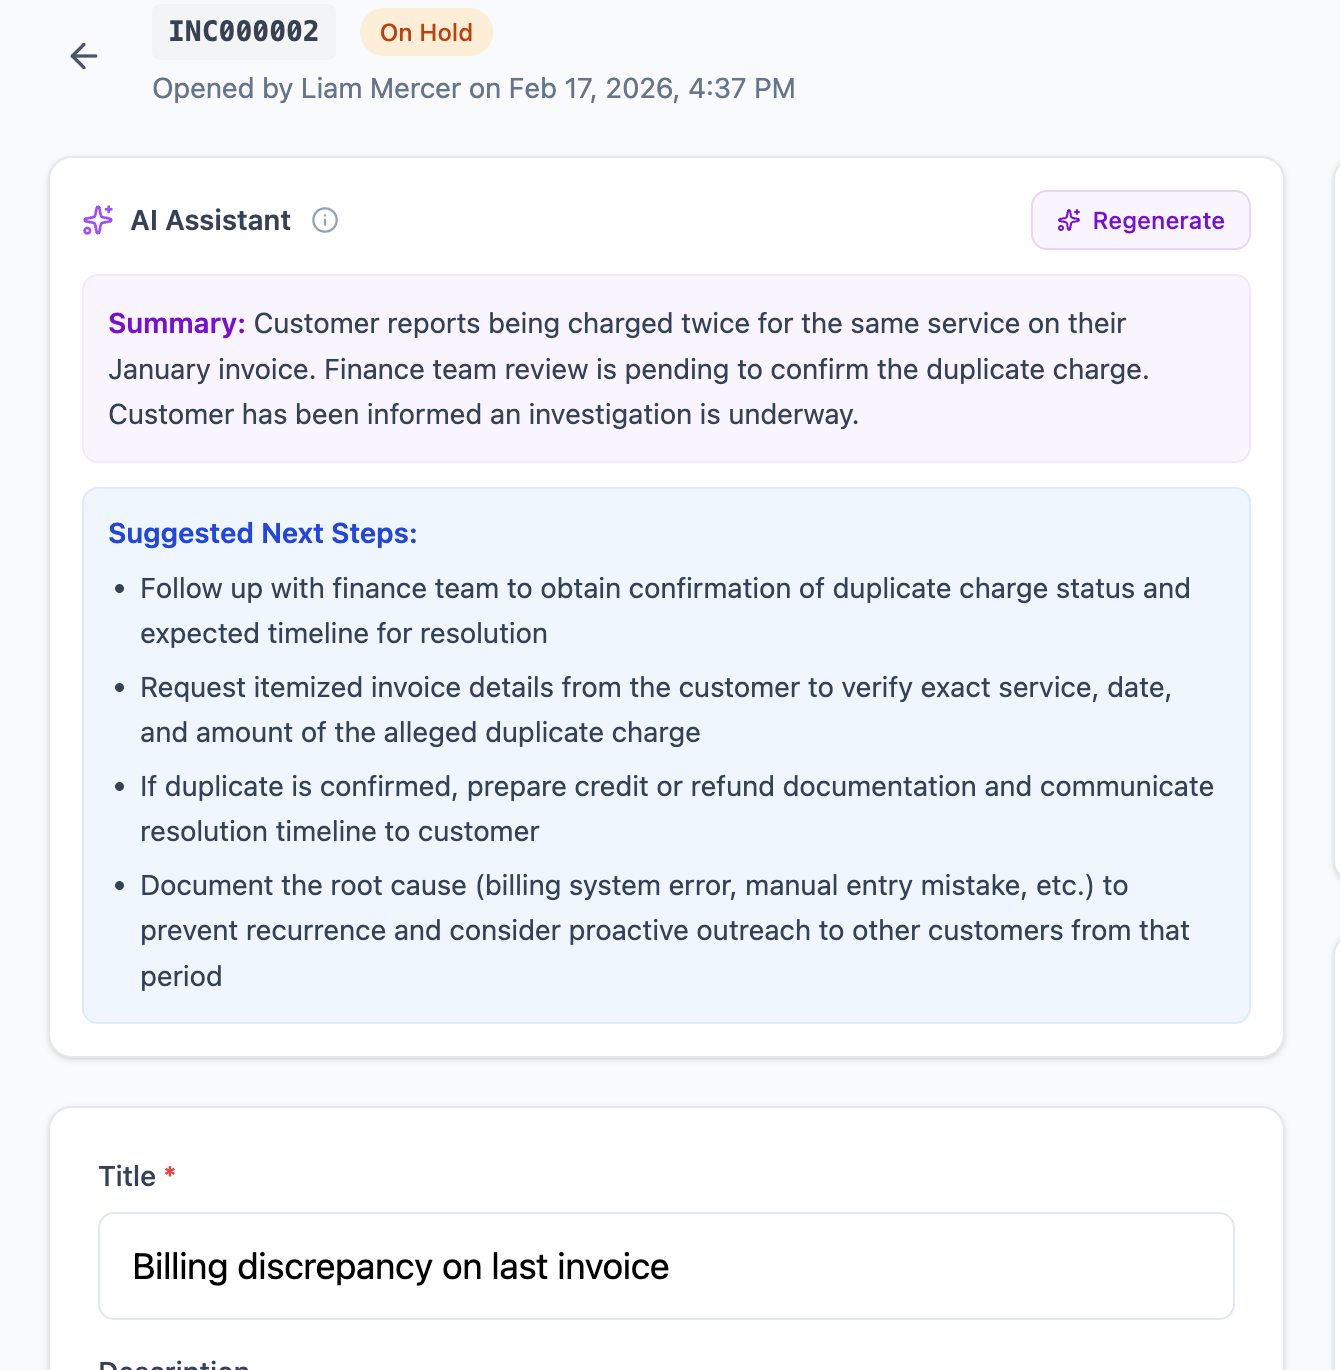The width and height of the screenshot is (1340, 1370).
Task: Select the AI Assistant sparkles icon
Action: 97,220
